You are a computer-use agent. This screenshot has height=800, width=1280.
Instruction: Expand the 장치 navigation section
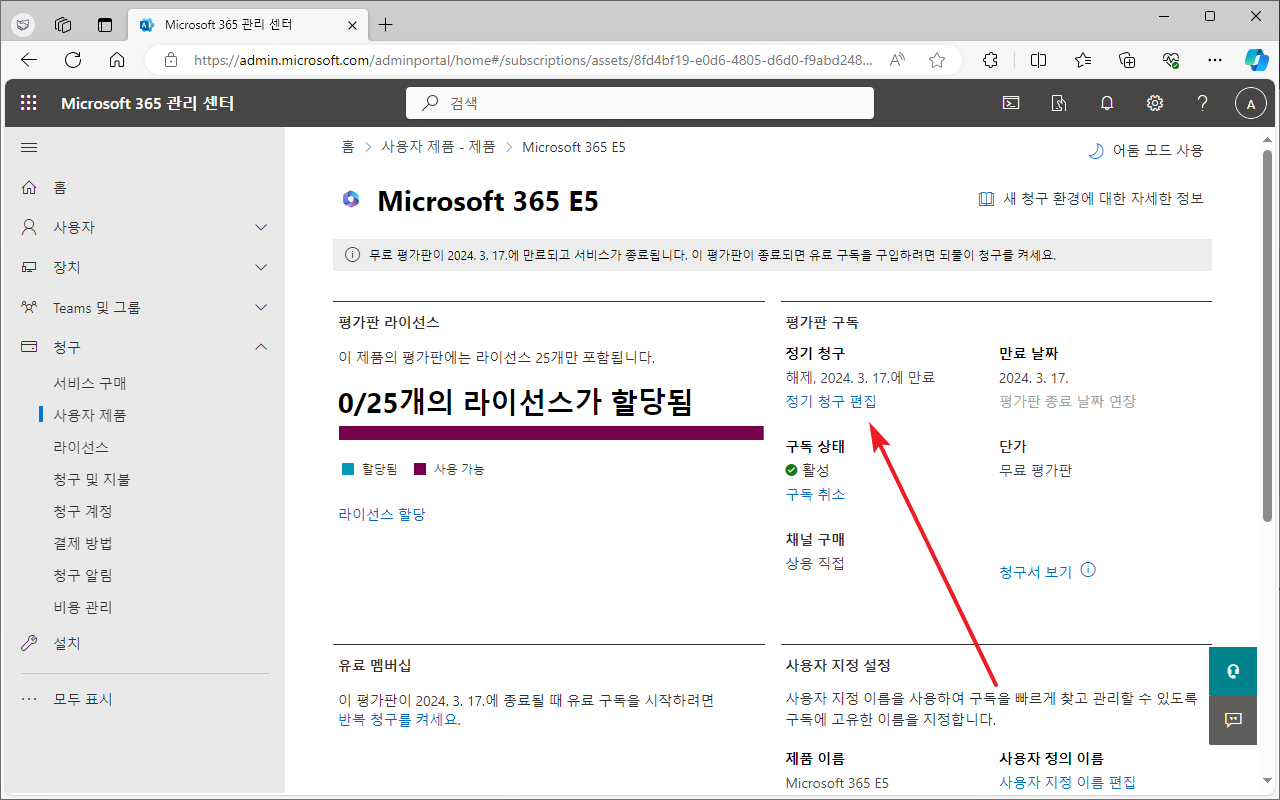coord(261,267)
